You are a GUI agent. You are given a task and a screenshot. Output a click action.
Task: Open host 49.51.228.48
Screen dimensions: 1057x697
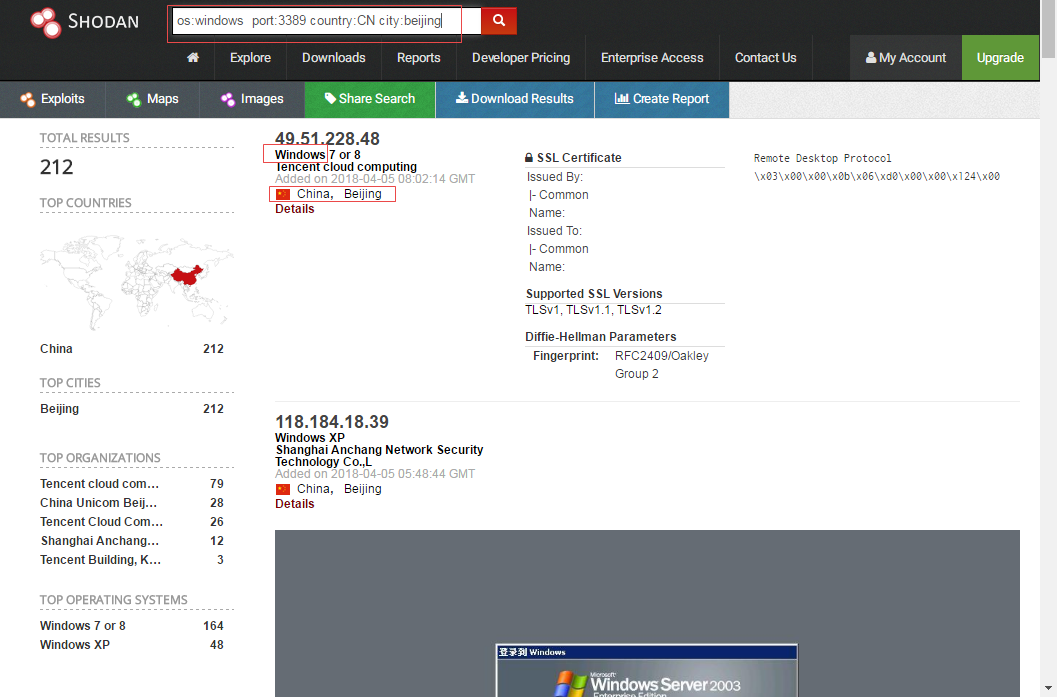[327, 138]
